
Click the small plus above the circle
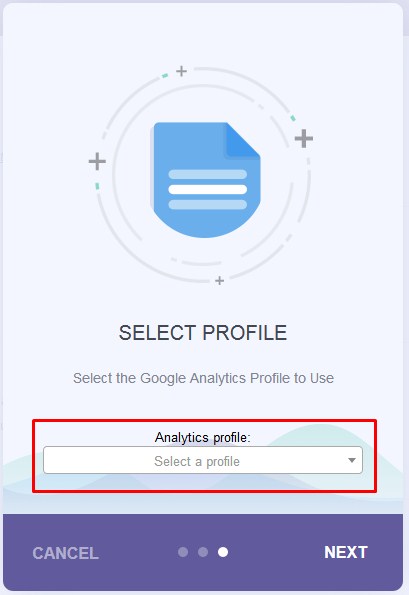coord(182,71)
